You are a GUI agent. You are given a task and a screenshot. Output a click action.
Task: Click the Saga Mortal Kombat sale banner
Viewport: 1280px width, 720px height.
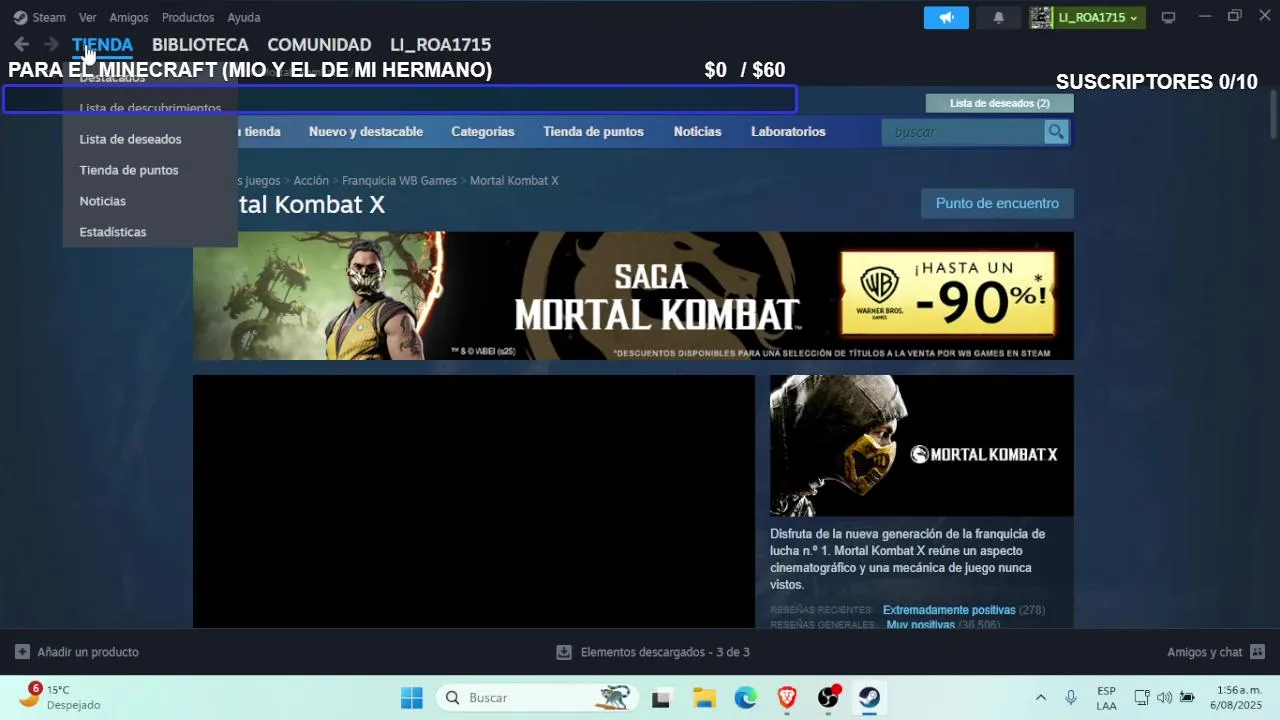[633, 296]
